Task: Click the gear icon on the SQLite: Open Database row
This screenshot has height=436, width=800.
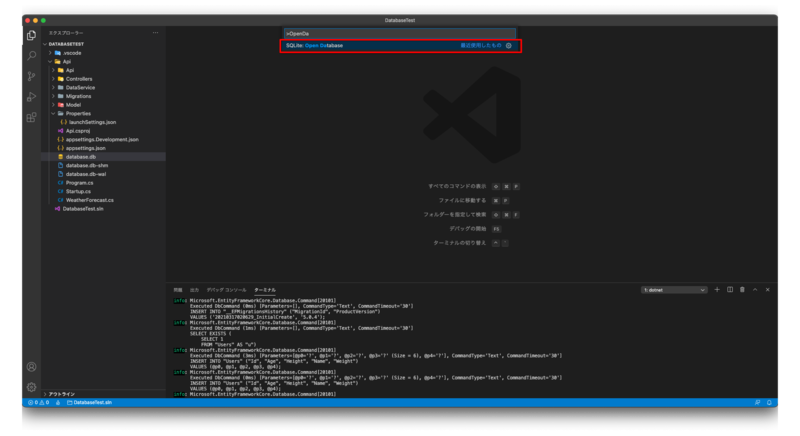Action: click(509, 45)
